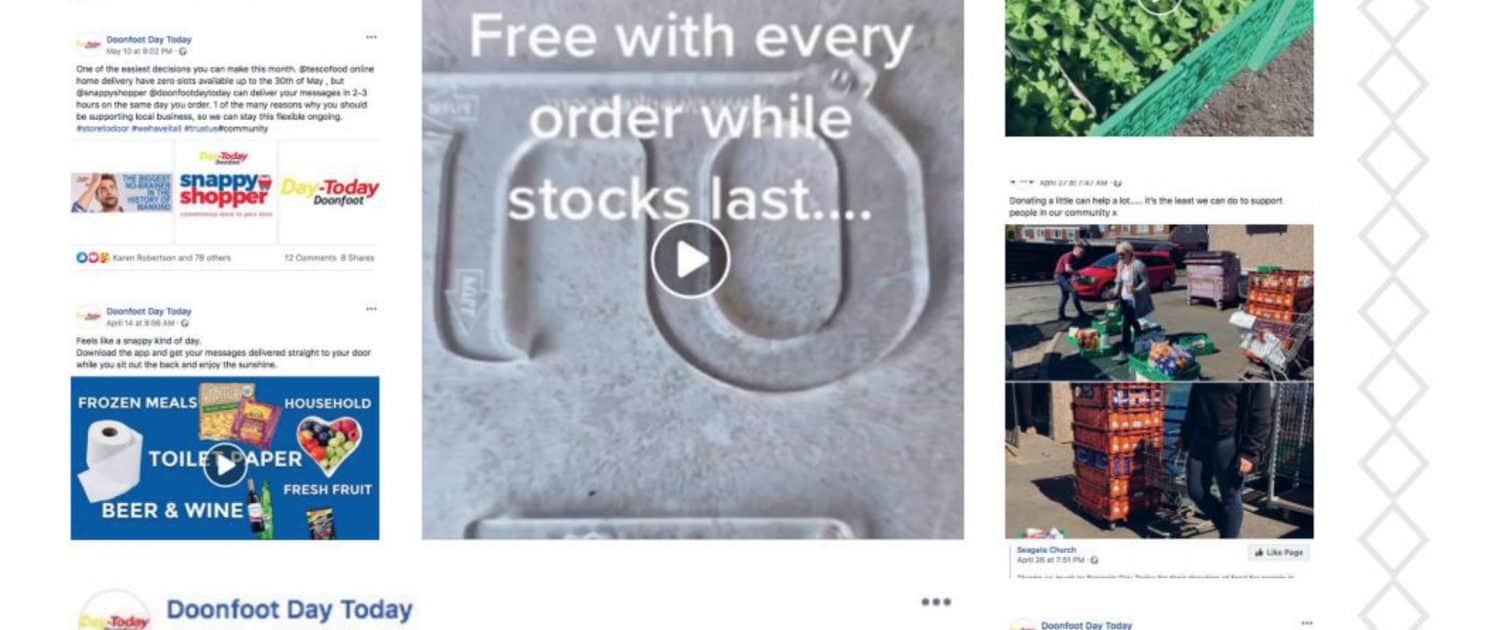Play the 'Free with every order' video

tap(691, 259)
